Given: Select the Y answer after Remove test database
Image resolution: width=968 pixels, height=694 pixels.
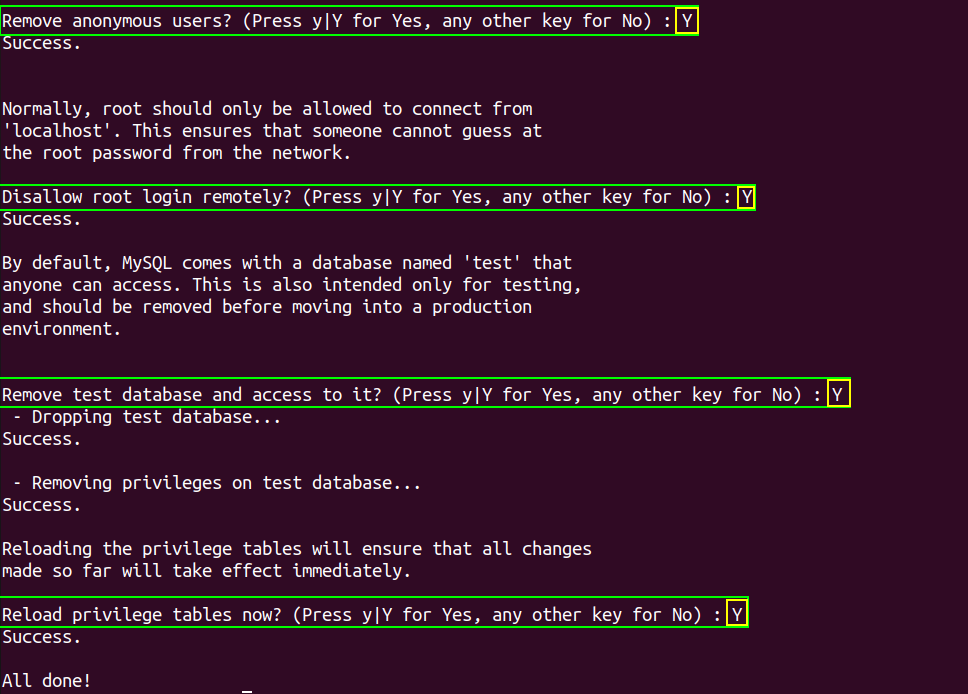Looking at the screenshot, I should [x=838, y=395].
